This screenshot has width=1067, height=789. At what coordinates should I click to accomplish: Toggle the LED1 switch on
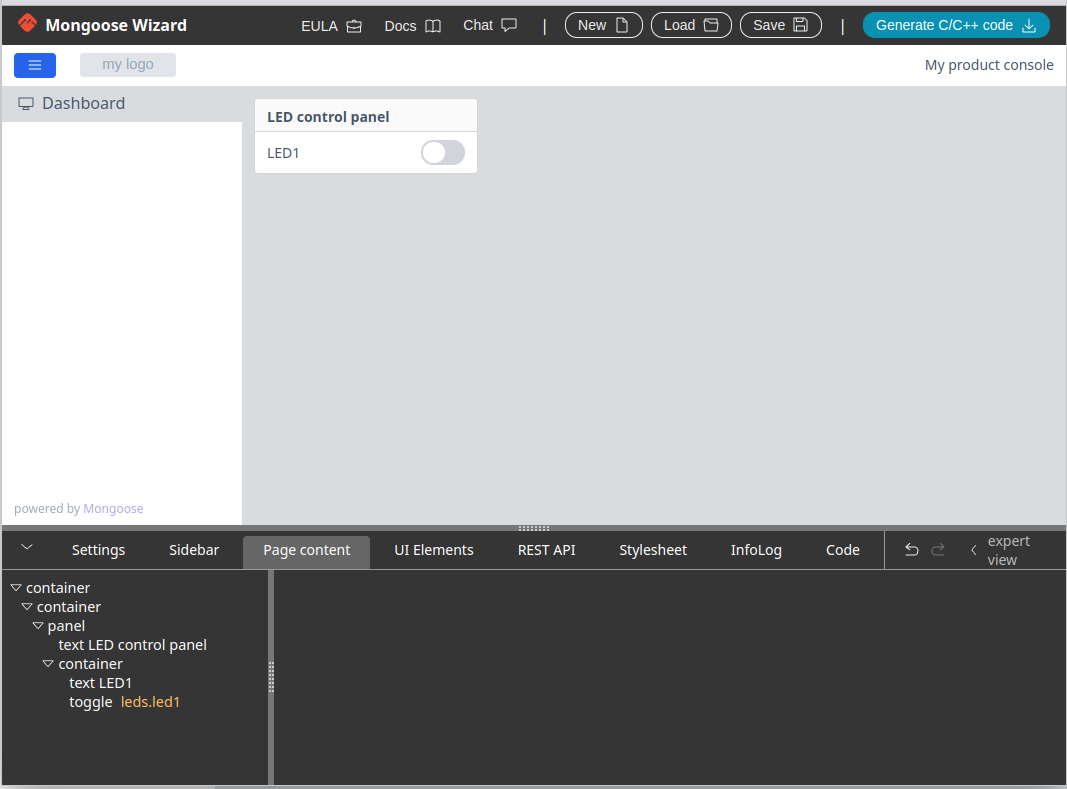click(443, 153)
